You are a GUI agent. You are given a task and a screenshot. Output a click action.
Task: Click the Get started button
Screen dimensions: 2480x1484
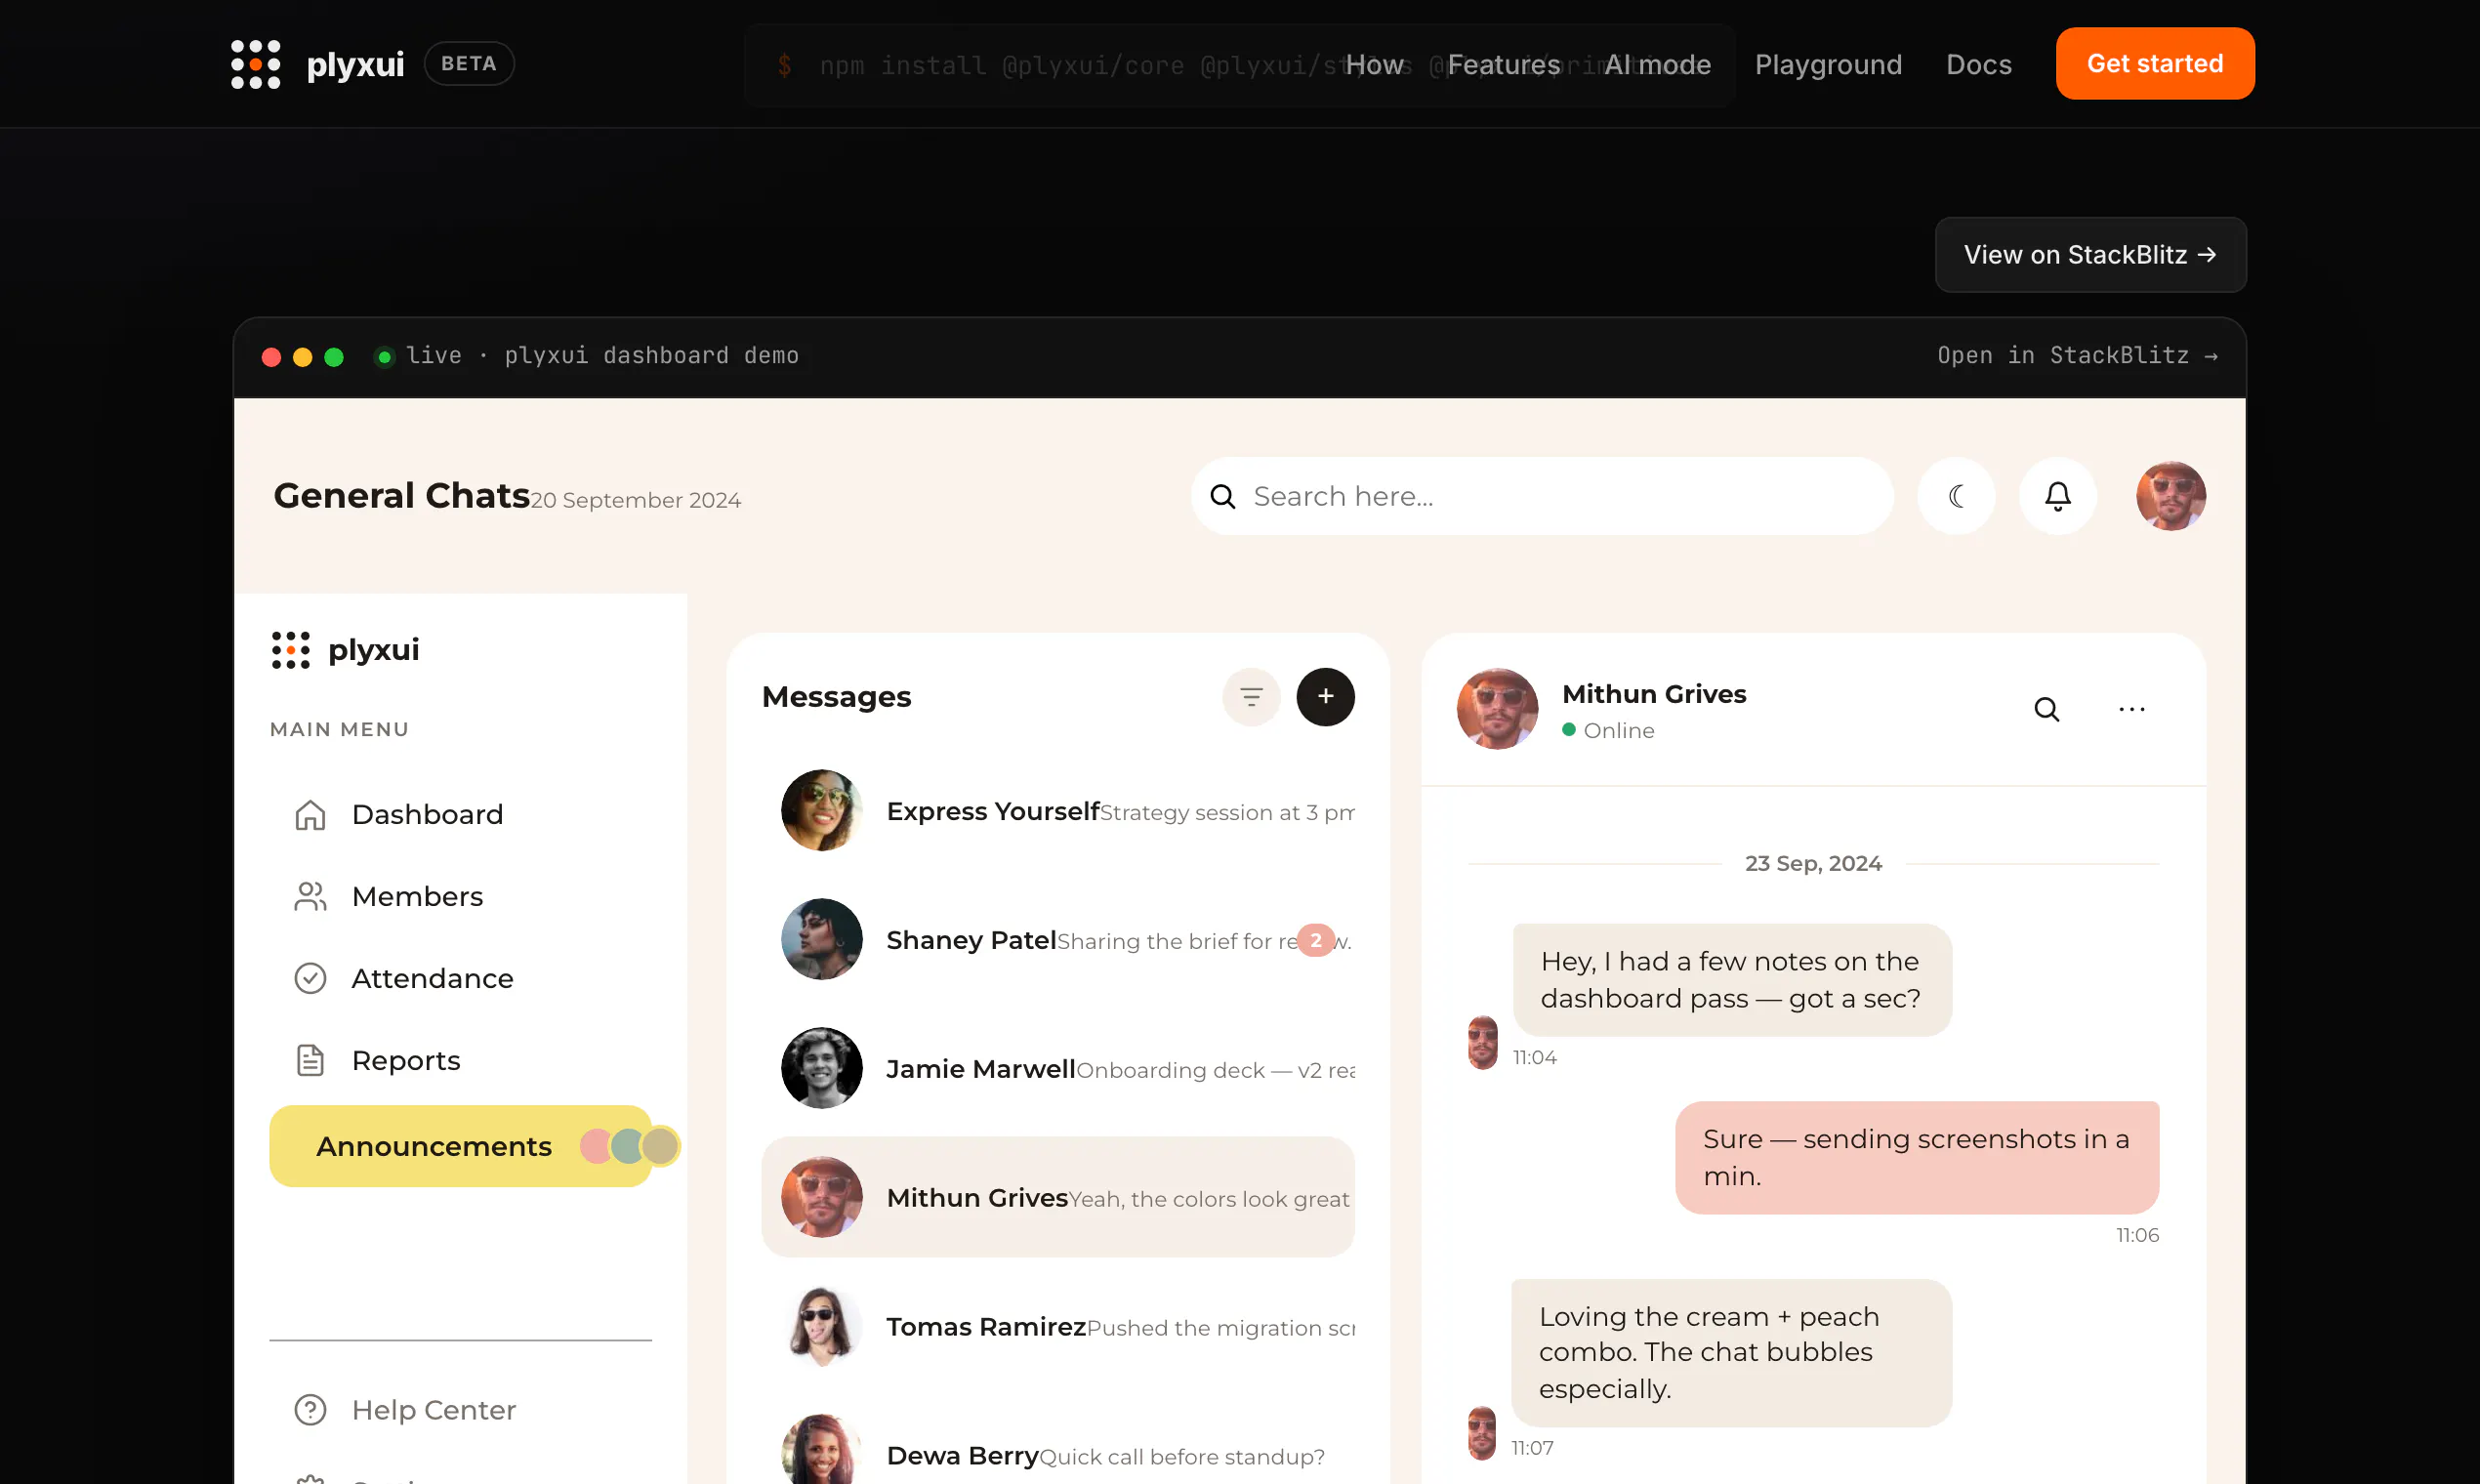tap(2155, 64)
